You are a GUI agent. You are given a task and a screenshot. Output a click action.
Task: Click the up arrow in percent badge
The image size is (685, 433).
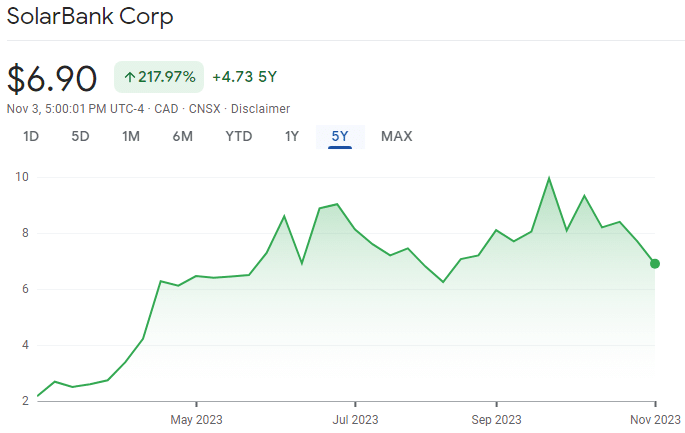[129, 77]
